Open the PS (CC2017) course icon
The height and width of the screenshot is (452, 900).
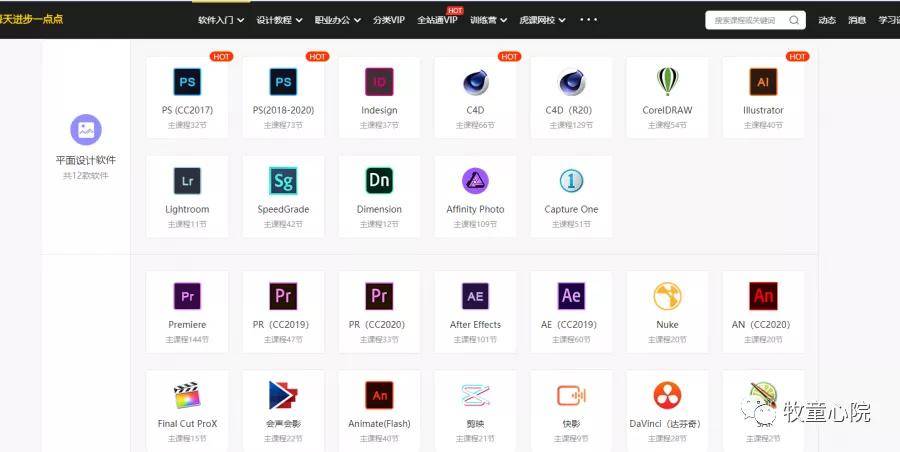187,82
